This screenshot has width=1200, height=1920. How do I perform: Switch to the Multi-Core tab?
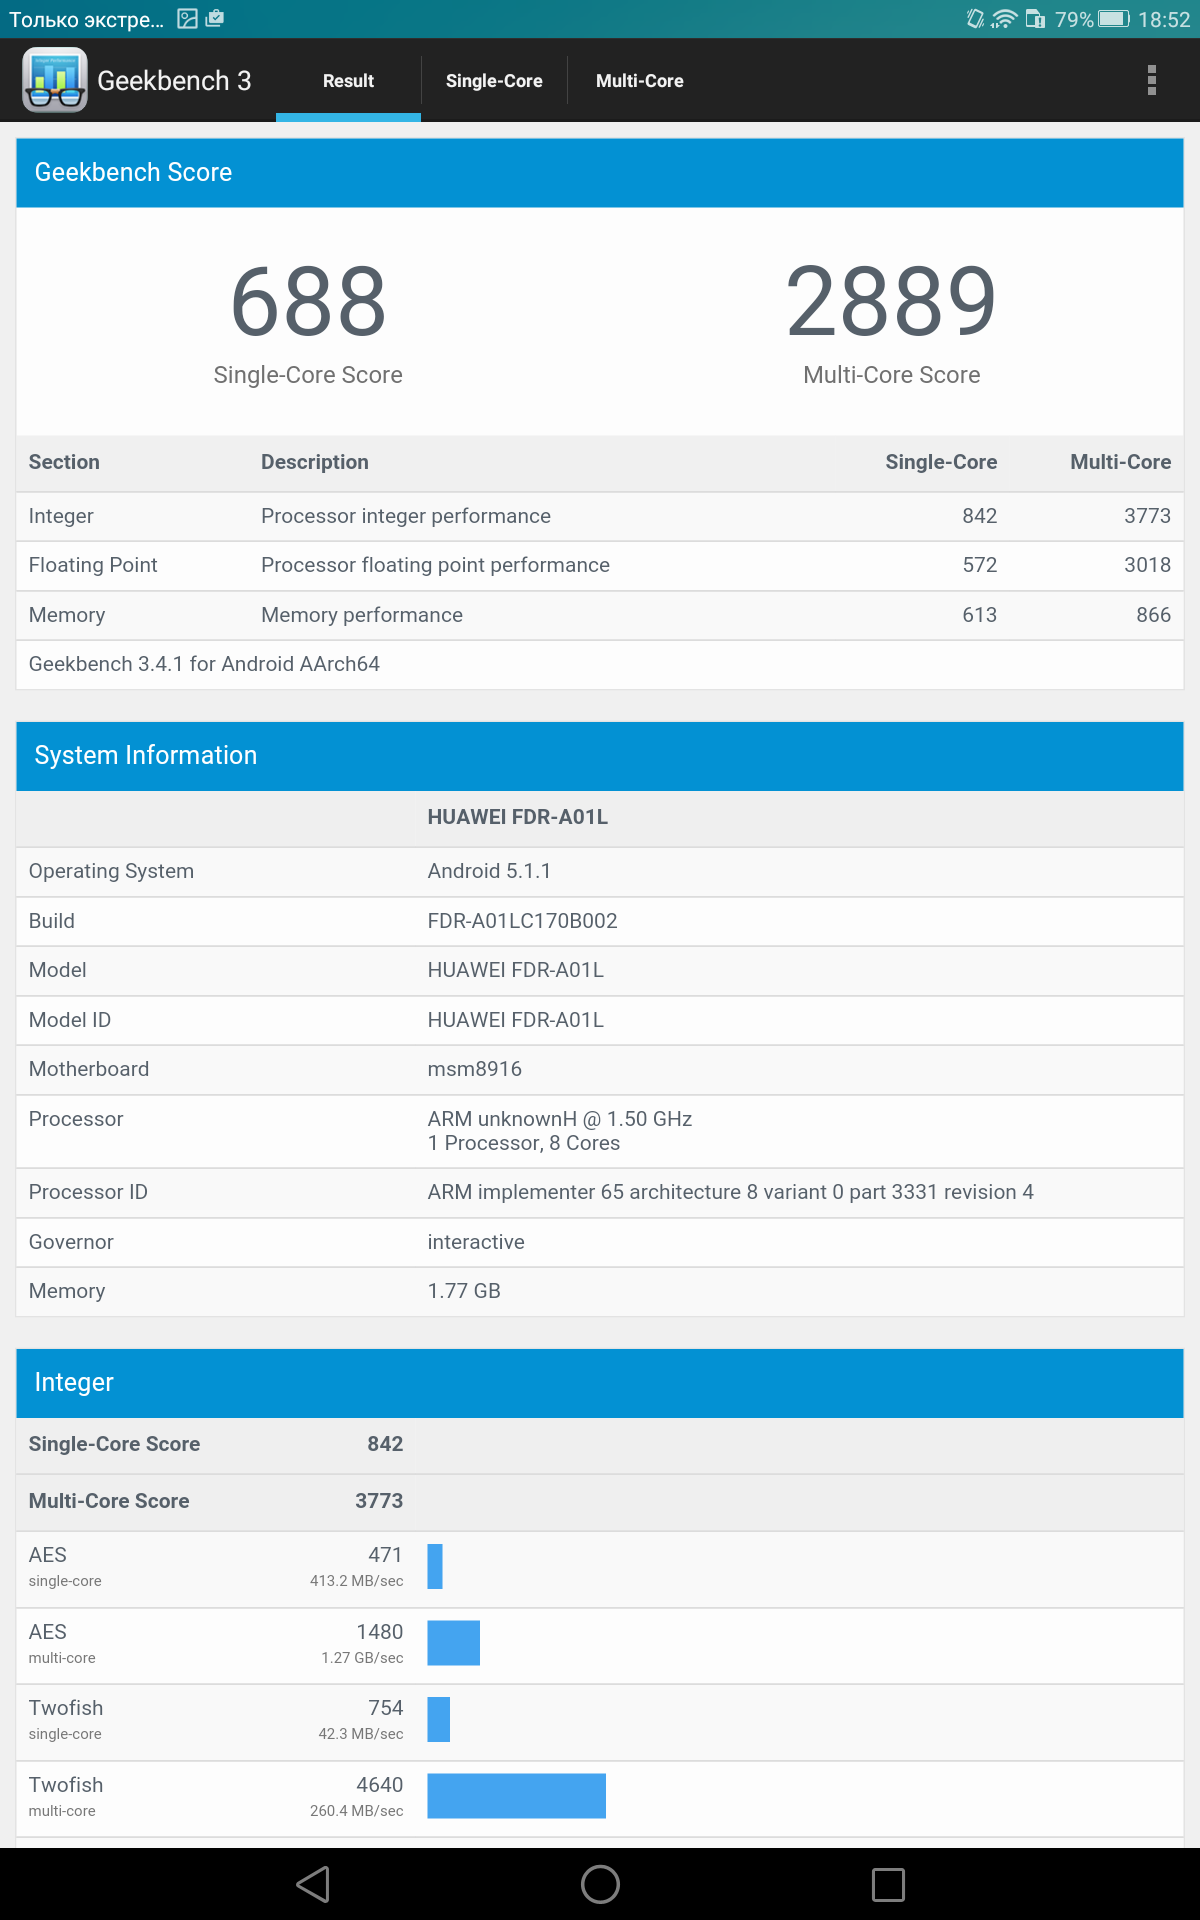point(640,81)
